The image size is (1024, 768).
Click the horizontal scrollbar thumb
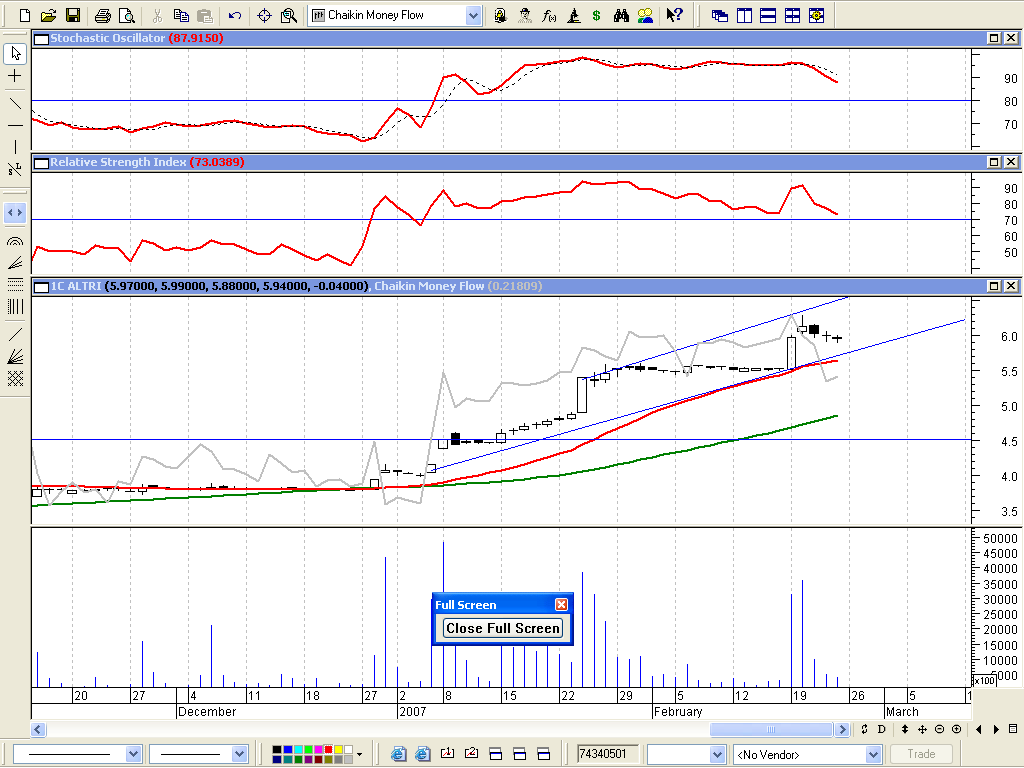coord(771,729)
